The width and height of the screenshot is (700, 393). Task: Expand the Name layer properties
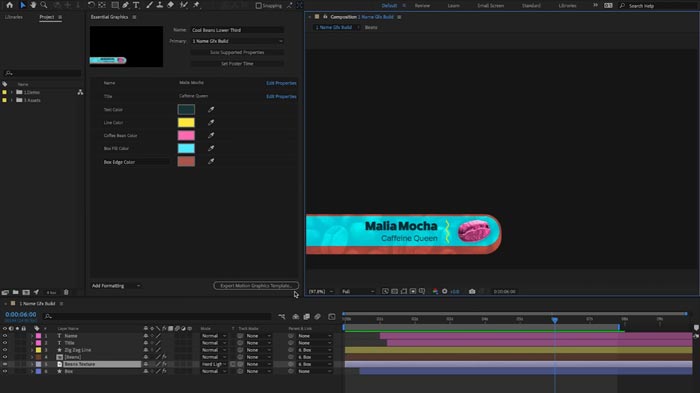[x=32, y=336]
